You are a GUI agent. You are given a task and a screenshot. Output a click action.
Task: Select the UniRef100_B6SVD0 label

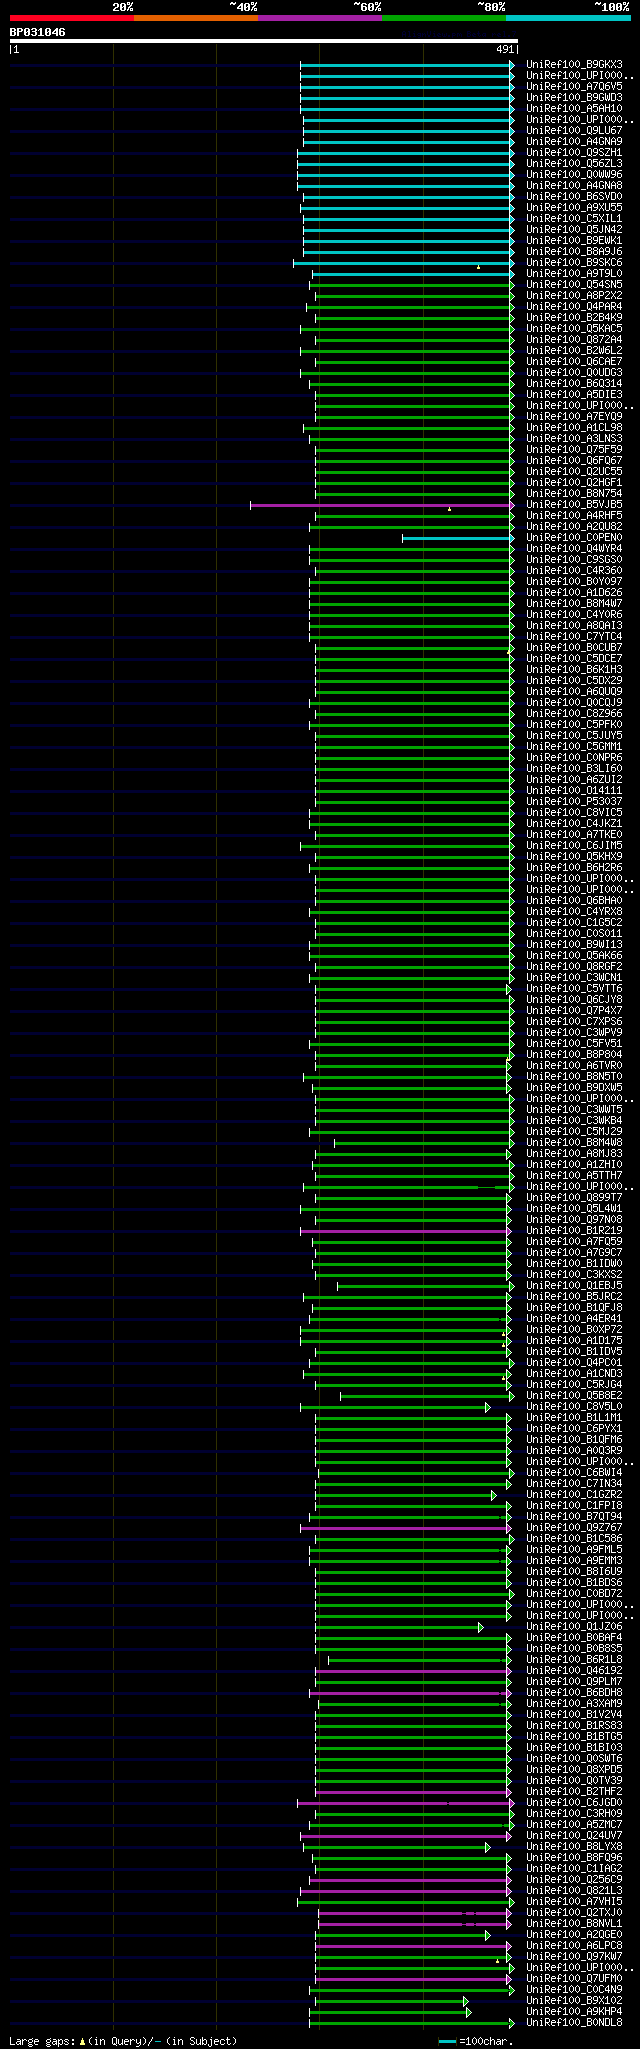coord(574,197)
